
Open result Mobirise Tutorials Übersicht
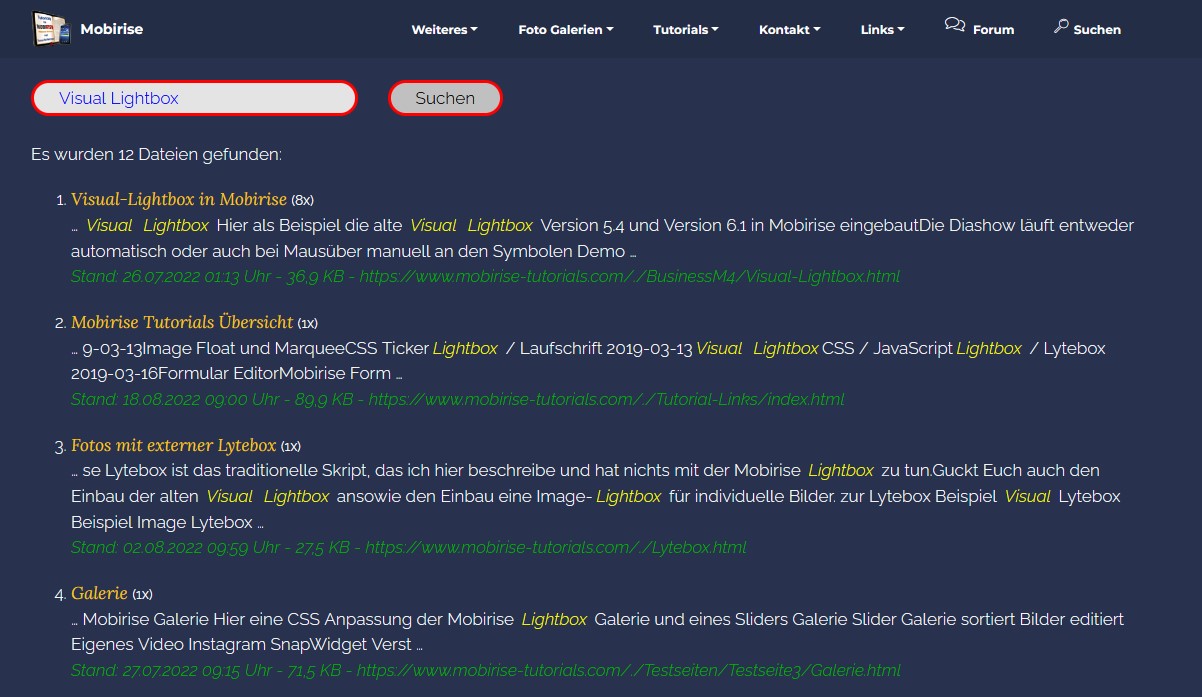point(182,322)
